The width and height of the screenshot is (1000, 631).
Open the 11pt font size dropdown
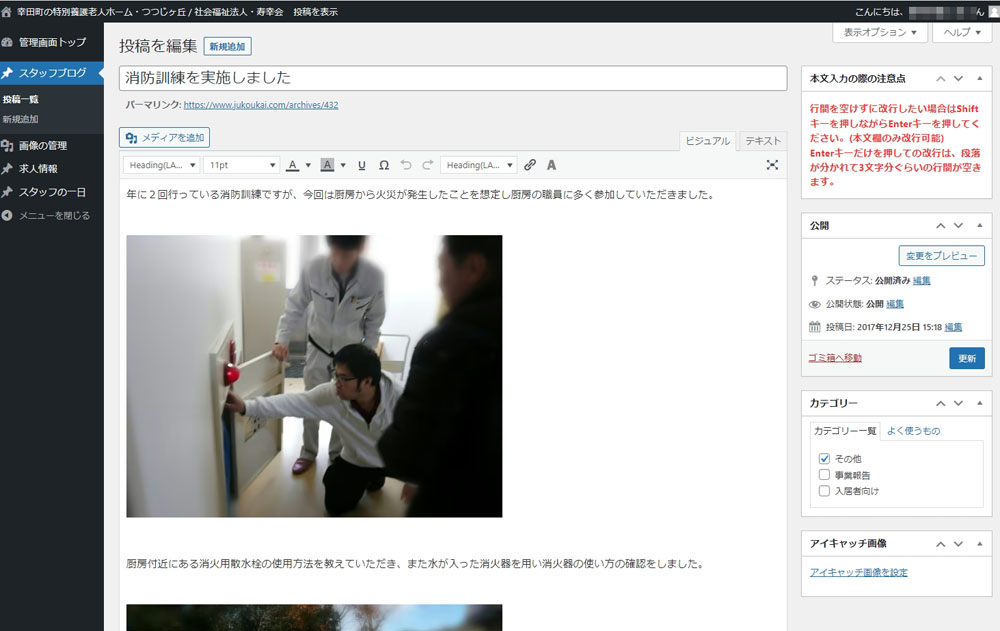(242, 165)
